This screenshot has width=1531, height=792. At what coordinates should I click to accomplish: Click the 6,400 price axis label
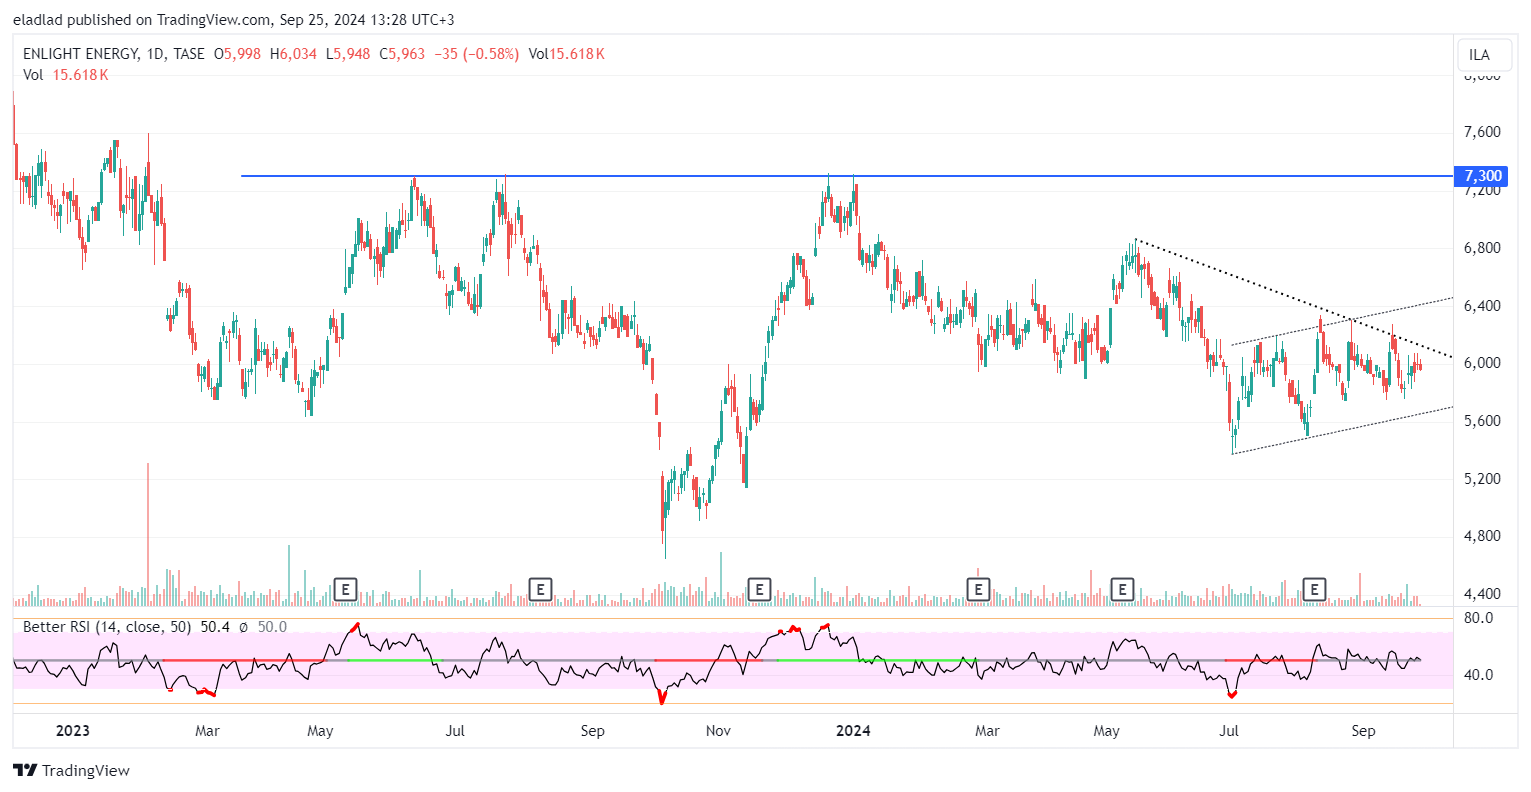click(x=1482, y=306)
